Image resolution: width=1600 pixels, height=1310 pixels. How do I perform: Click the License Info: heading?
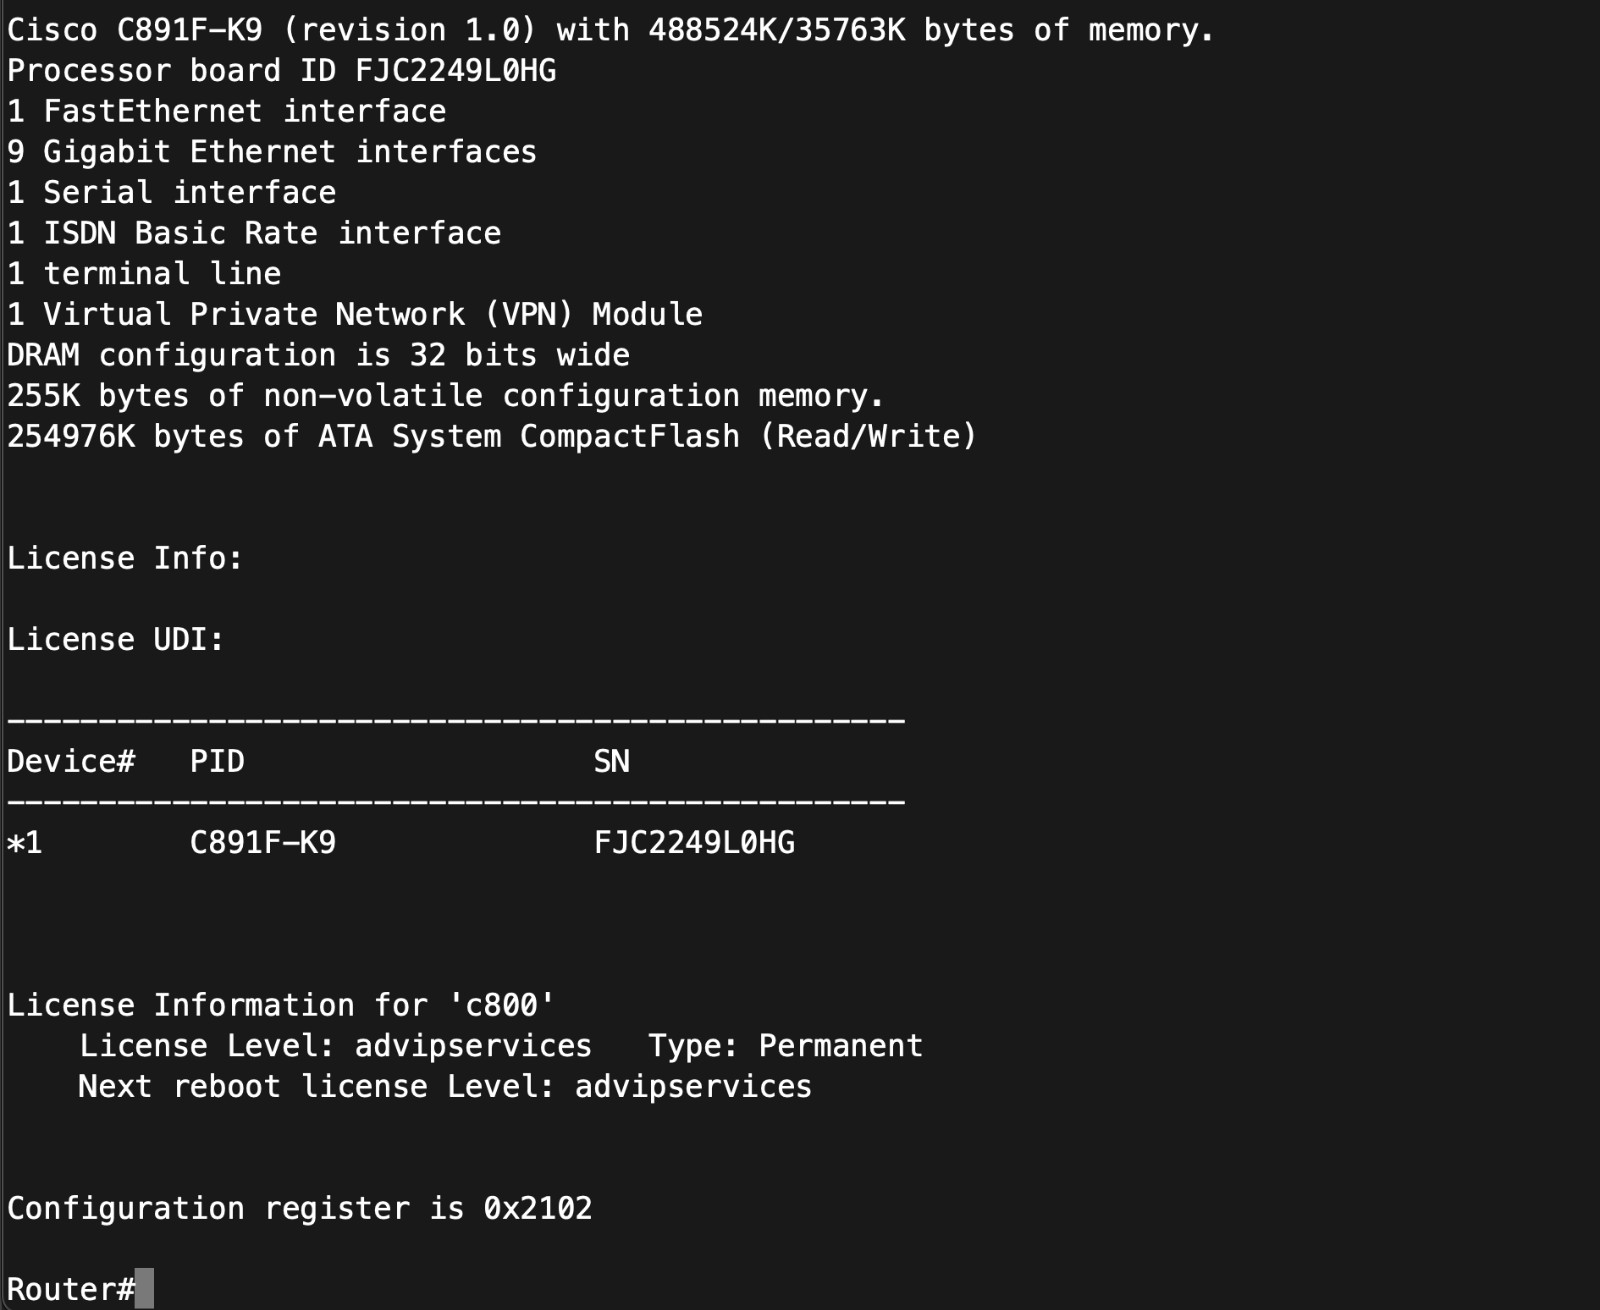(x=124, y=558)
